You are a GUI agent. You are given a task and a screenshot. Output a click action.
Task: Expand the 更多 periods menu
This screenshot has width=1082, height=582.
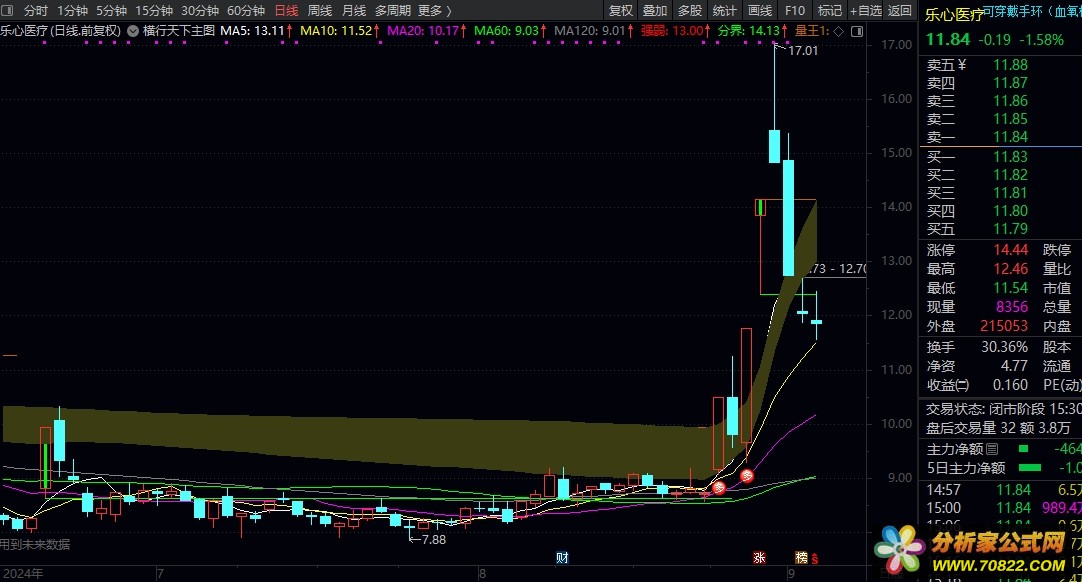pos(435,10)
